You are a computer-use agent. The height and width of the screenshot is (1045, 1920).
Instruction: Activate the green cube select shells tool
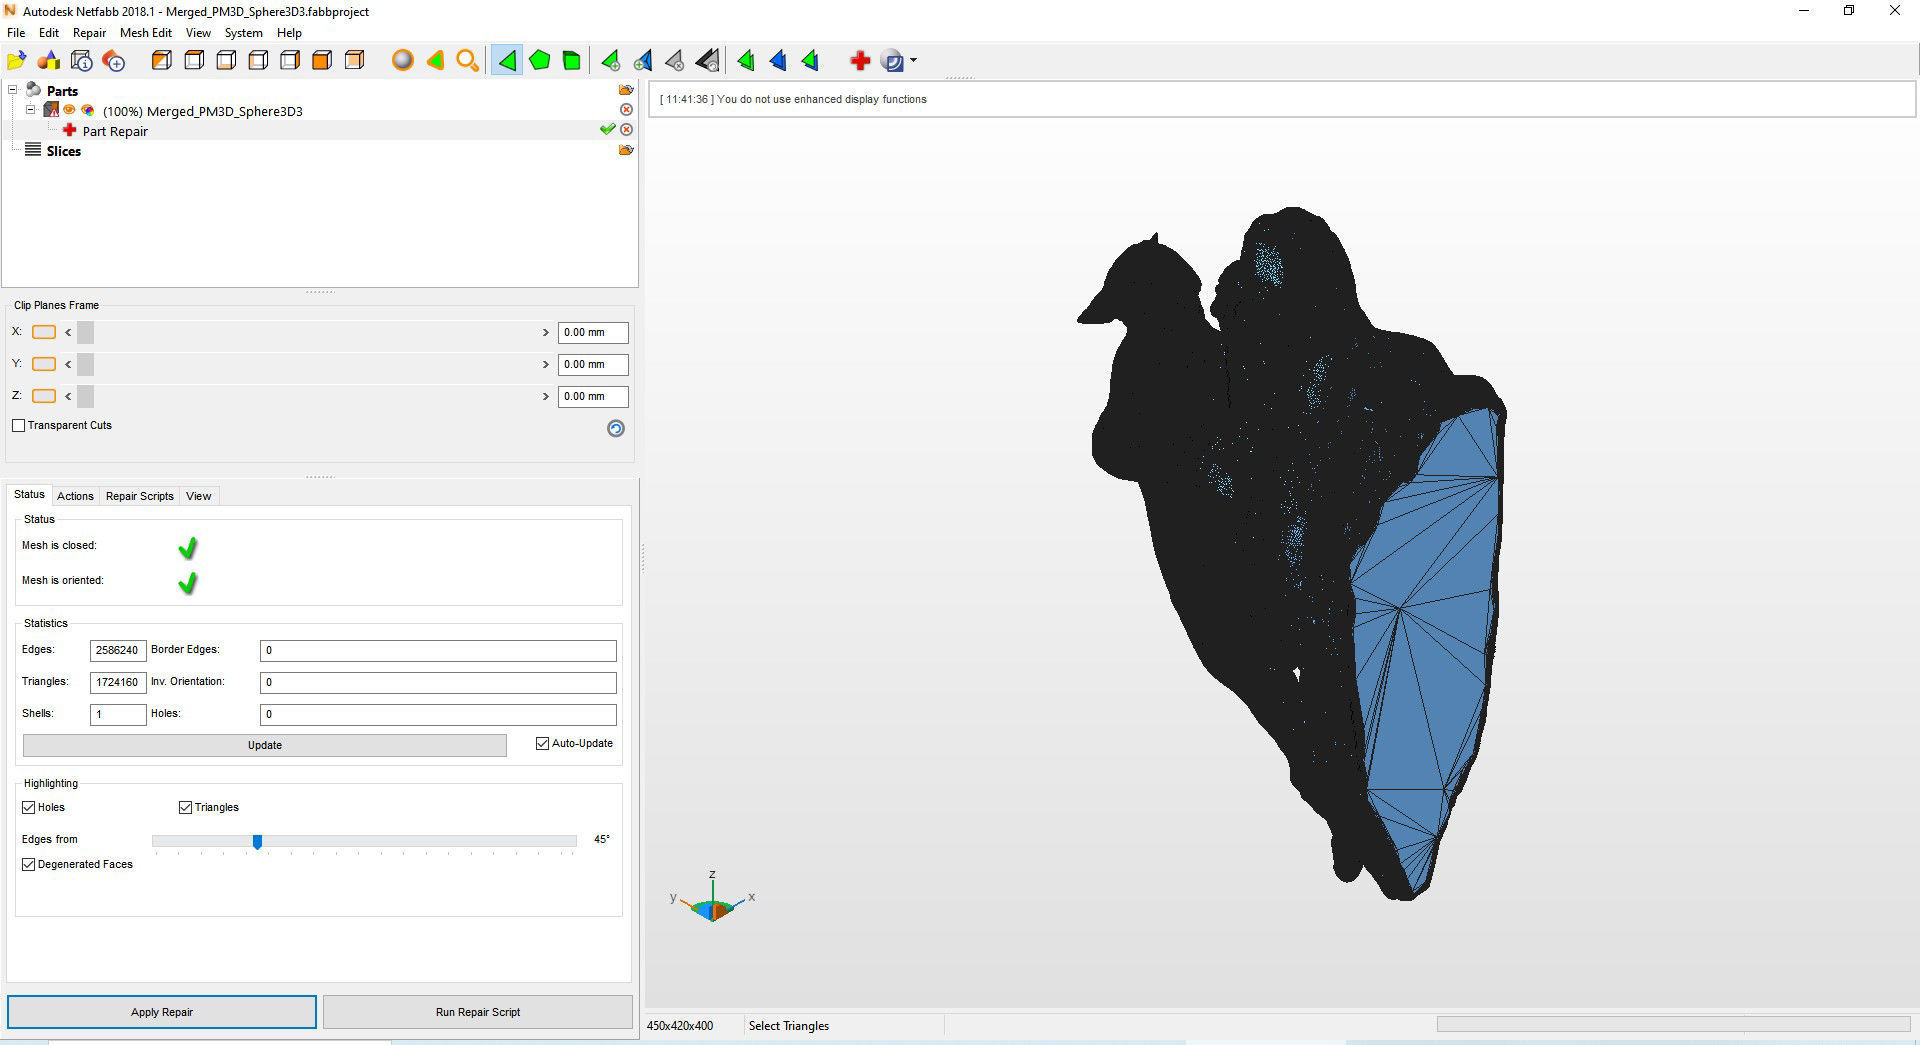572,61
